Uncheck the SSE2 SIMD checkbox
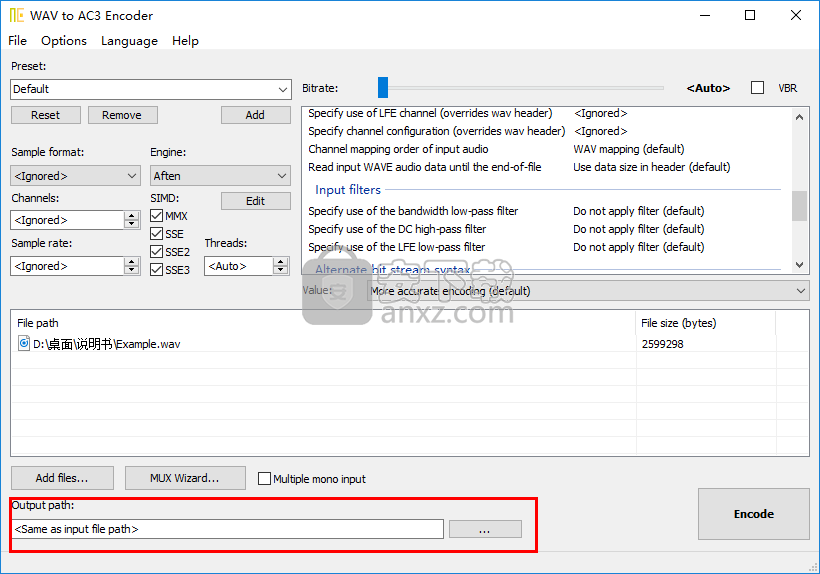Viewport: 820px width, 574px height. [156, 251]
